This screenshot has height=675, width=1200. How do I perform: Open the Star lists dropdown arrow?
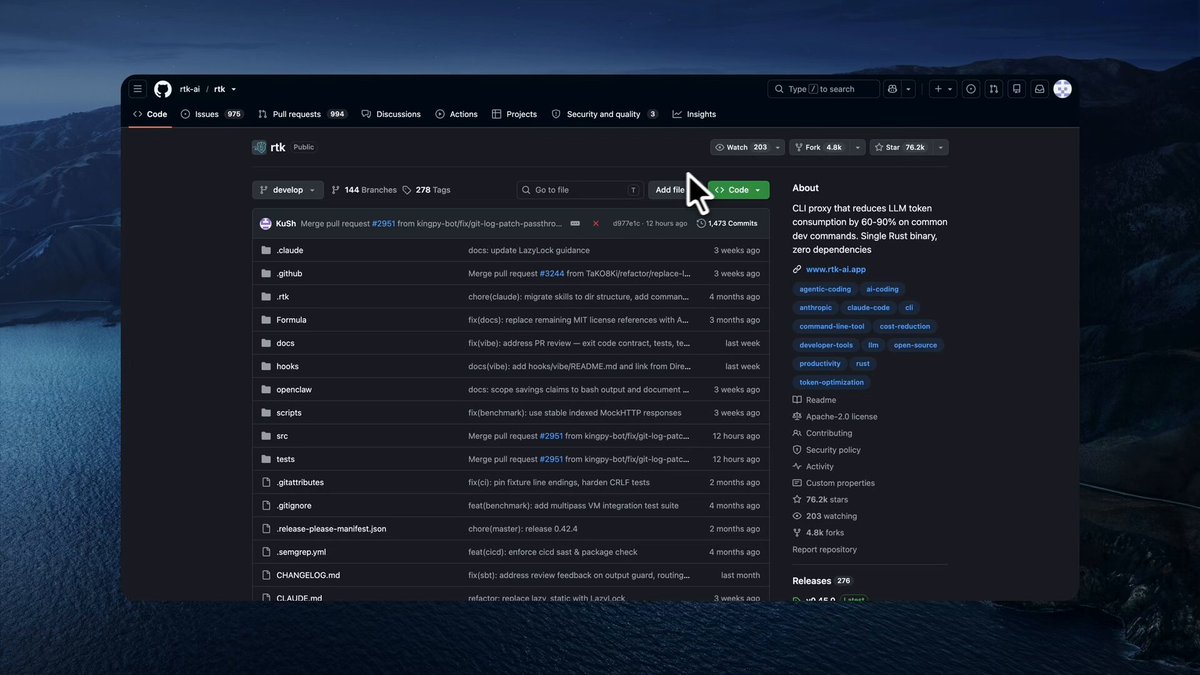tap(940, 147)
